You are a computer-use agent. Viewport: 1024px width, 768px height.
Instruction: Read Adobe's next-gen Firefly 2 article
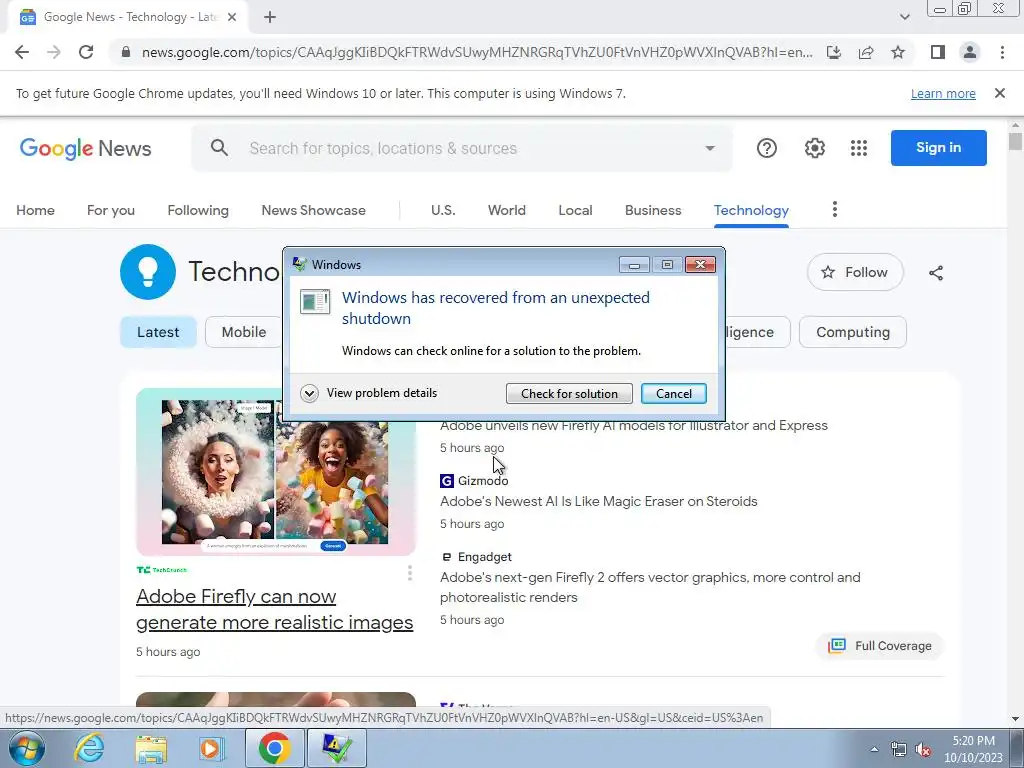click(650, 587)
